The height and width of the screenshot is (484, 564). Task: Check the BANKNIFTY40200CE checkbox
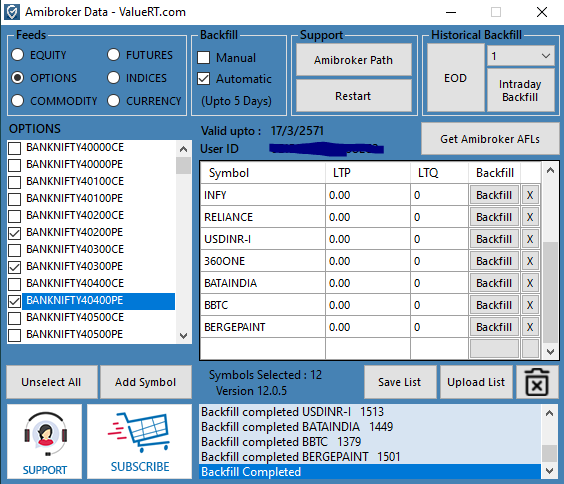coord(14,216)
